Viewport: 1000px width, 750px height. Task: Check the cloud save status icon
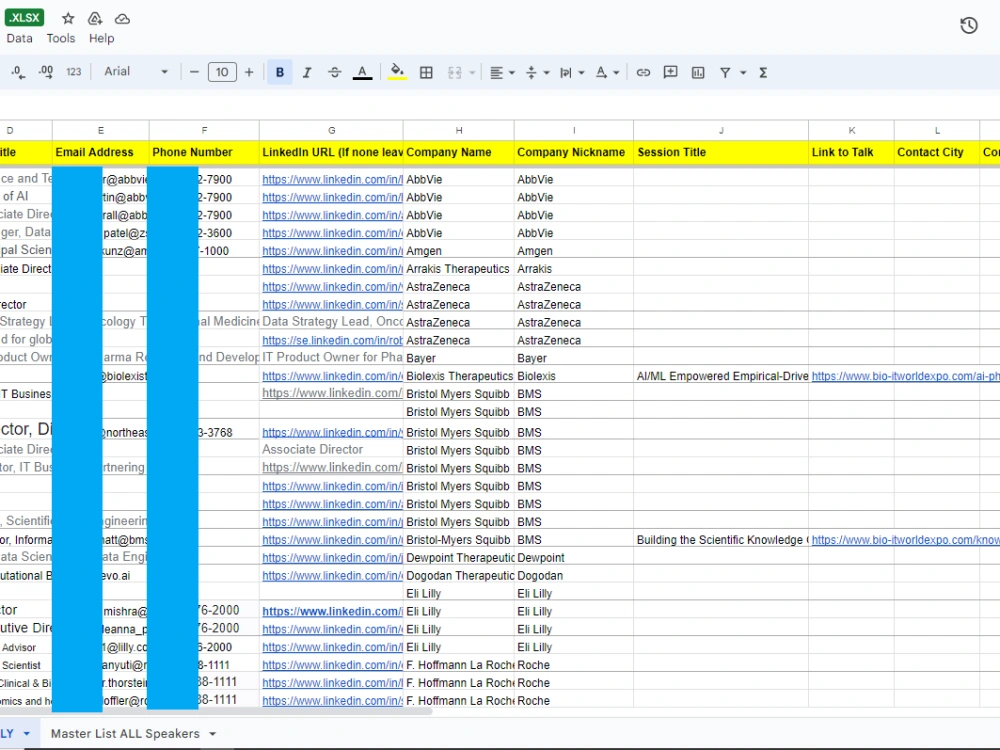[x=122, y=19]
